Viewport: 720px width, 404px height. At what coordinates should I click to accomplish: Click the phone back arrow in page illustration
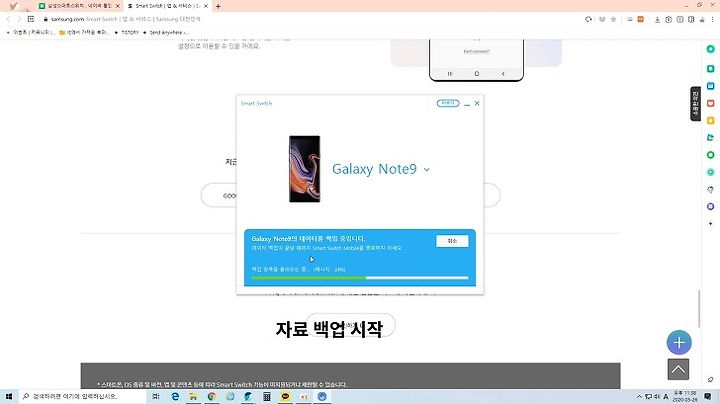click(503, 73)
